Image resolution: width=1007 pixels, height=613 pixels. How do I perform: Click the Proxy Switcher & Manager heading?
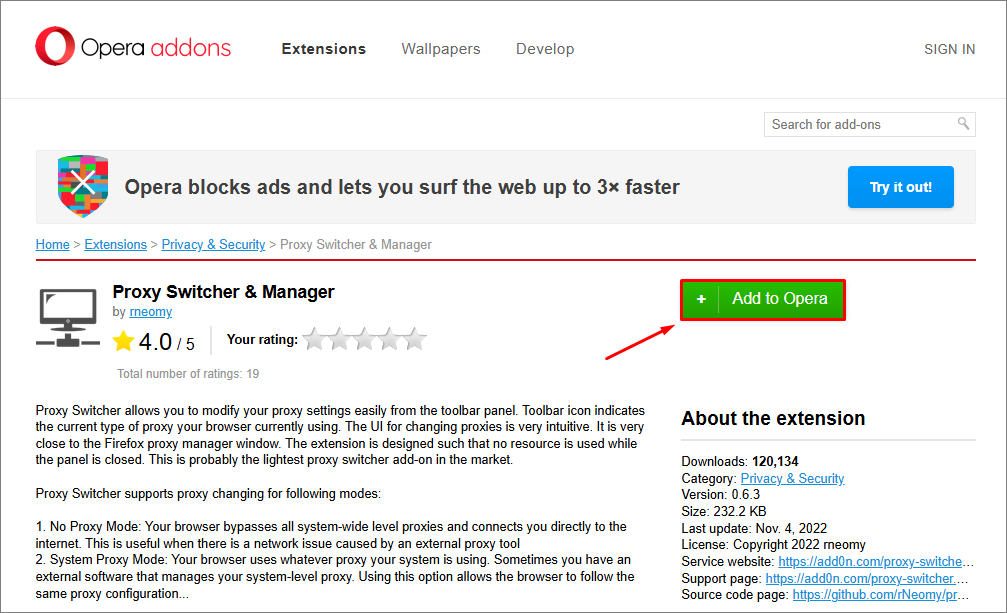tap(223, 292)
